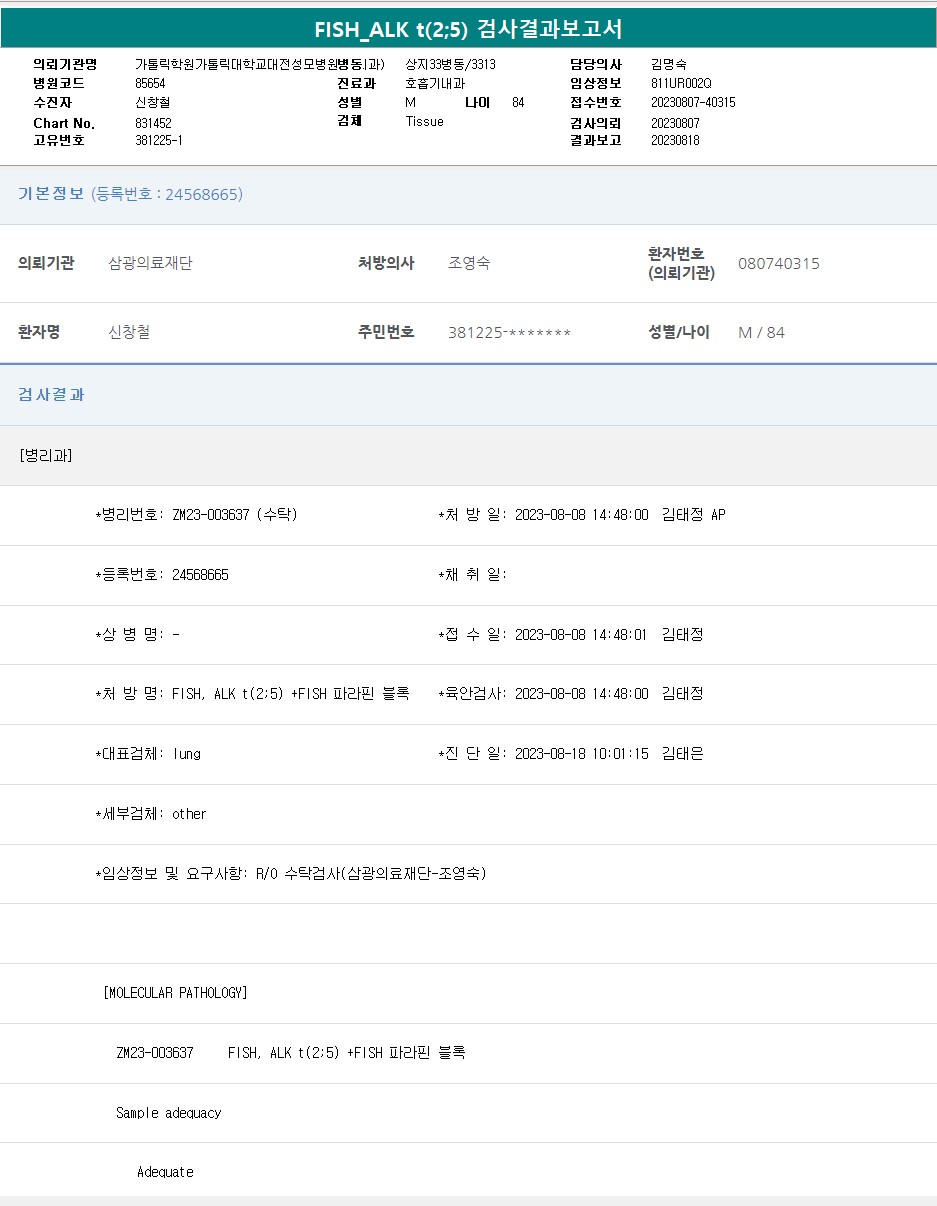Click the 검체 value Tissue

point(424,121)
